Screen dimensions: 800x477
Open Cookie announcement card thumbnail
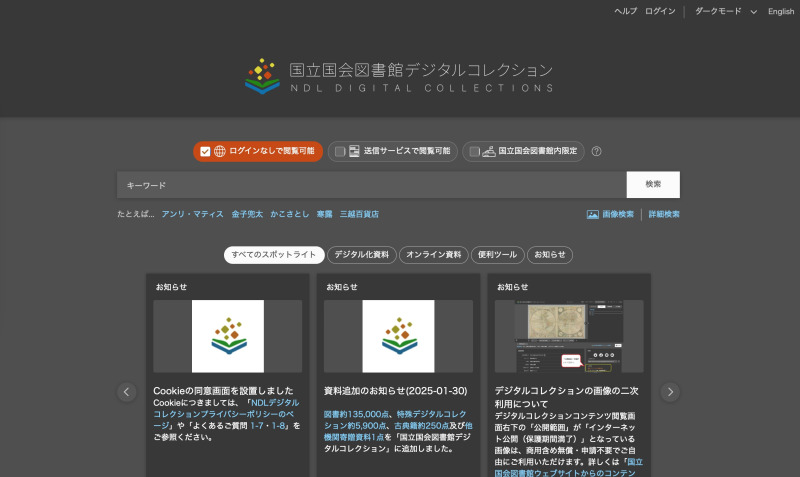coord(228,336)
